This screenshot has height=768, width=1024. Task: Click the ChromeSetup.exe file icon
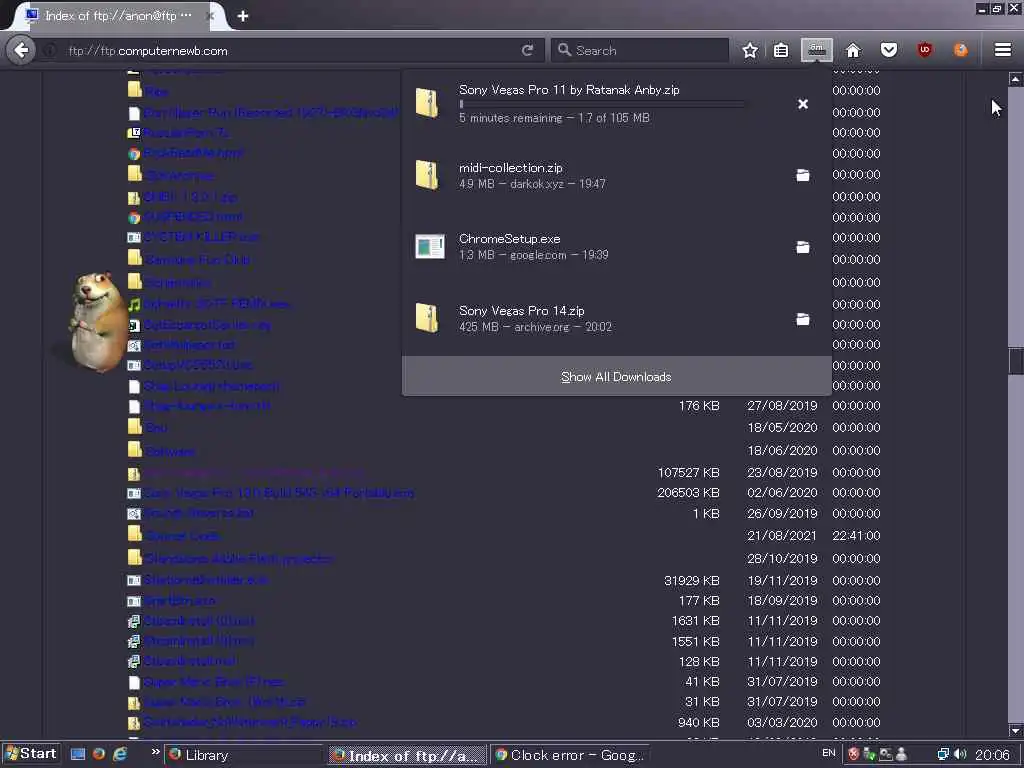(430, 246)
